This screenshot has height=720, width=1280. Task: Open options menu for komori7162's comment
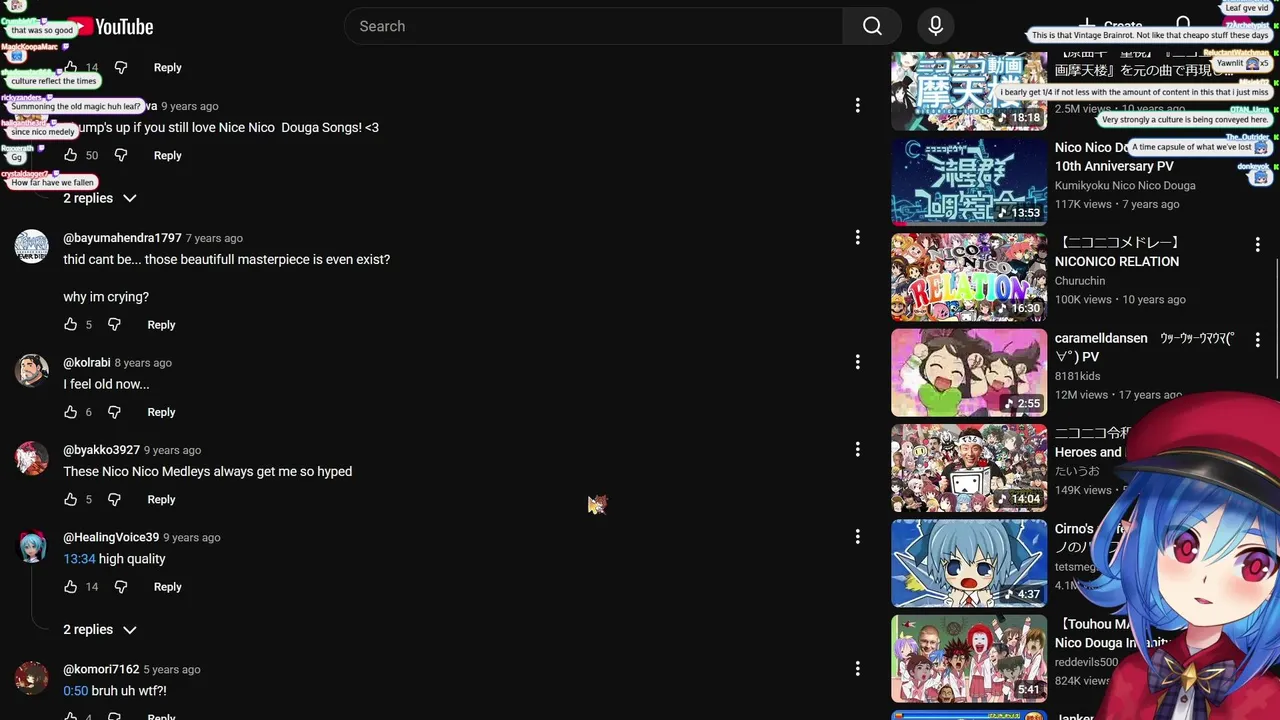857,669
